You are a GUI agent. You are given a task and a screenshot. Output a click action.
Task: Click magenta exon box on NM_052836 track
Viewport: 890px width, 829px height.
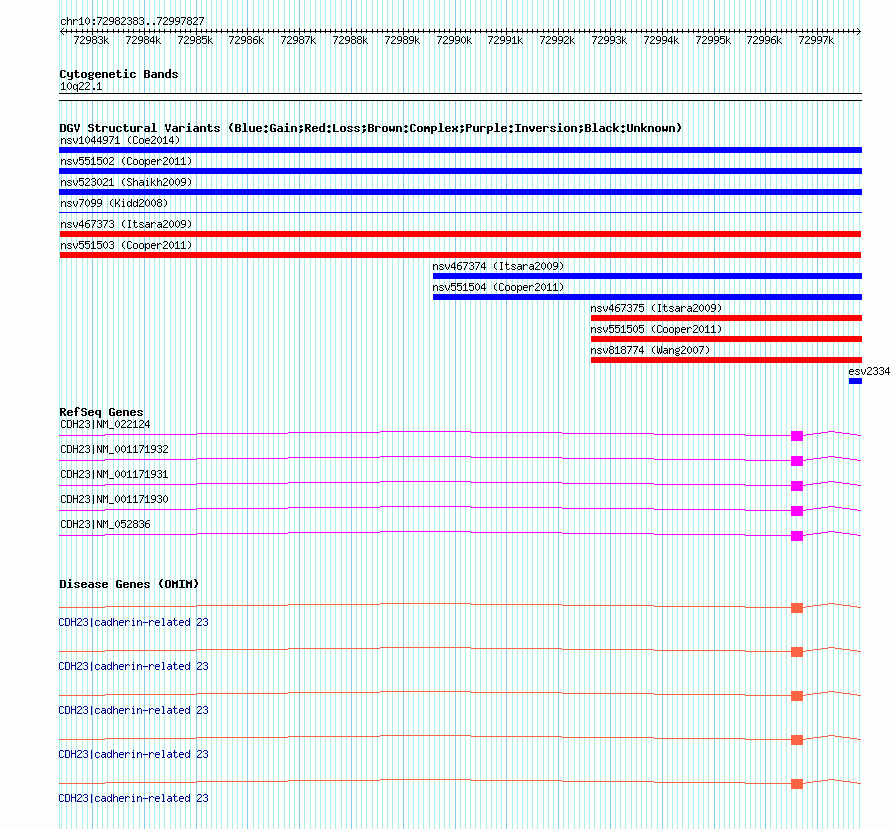point(797,536)
